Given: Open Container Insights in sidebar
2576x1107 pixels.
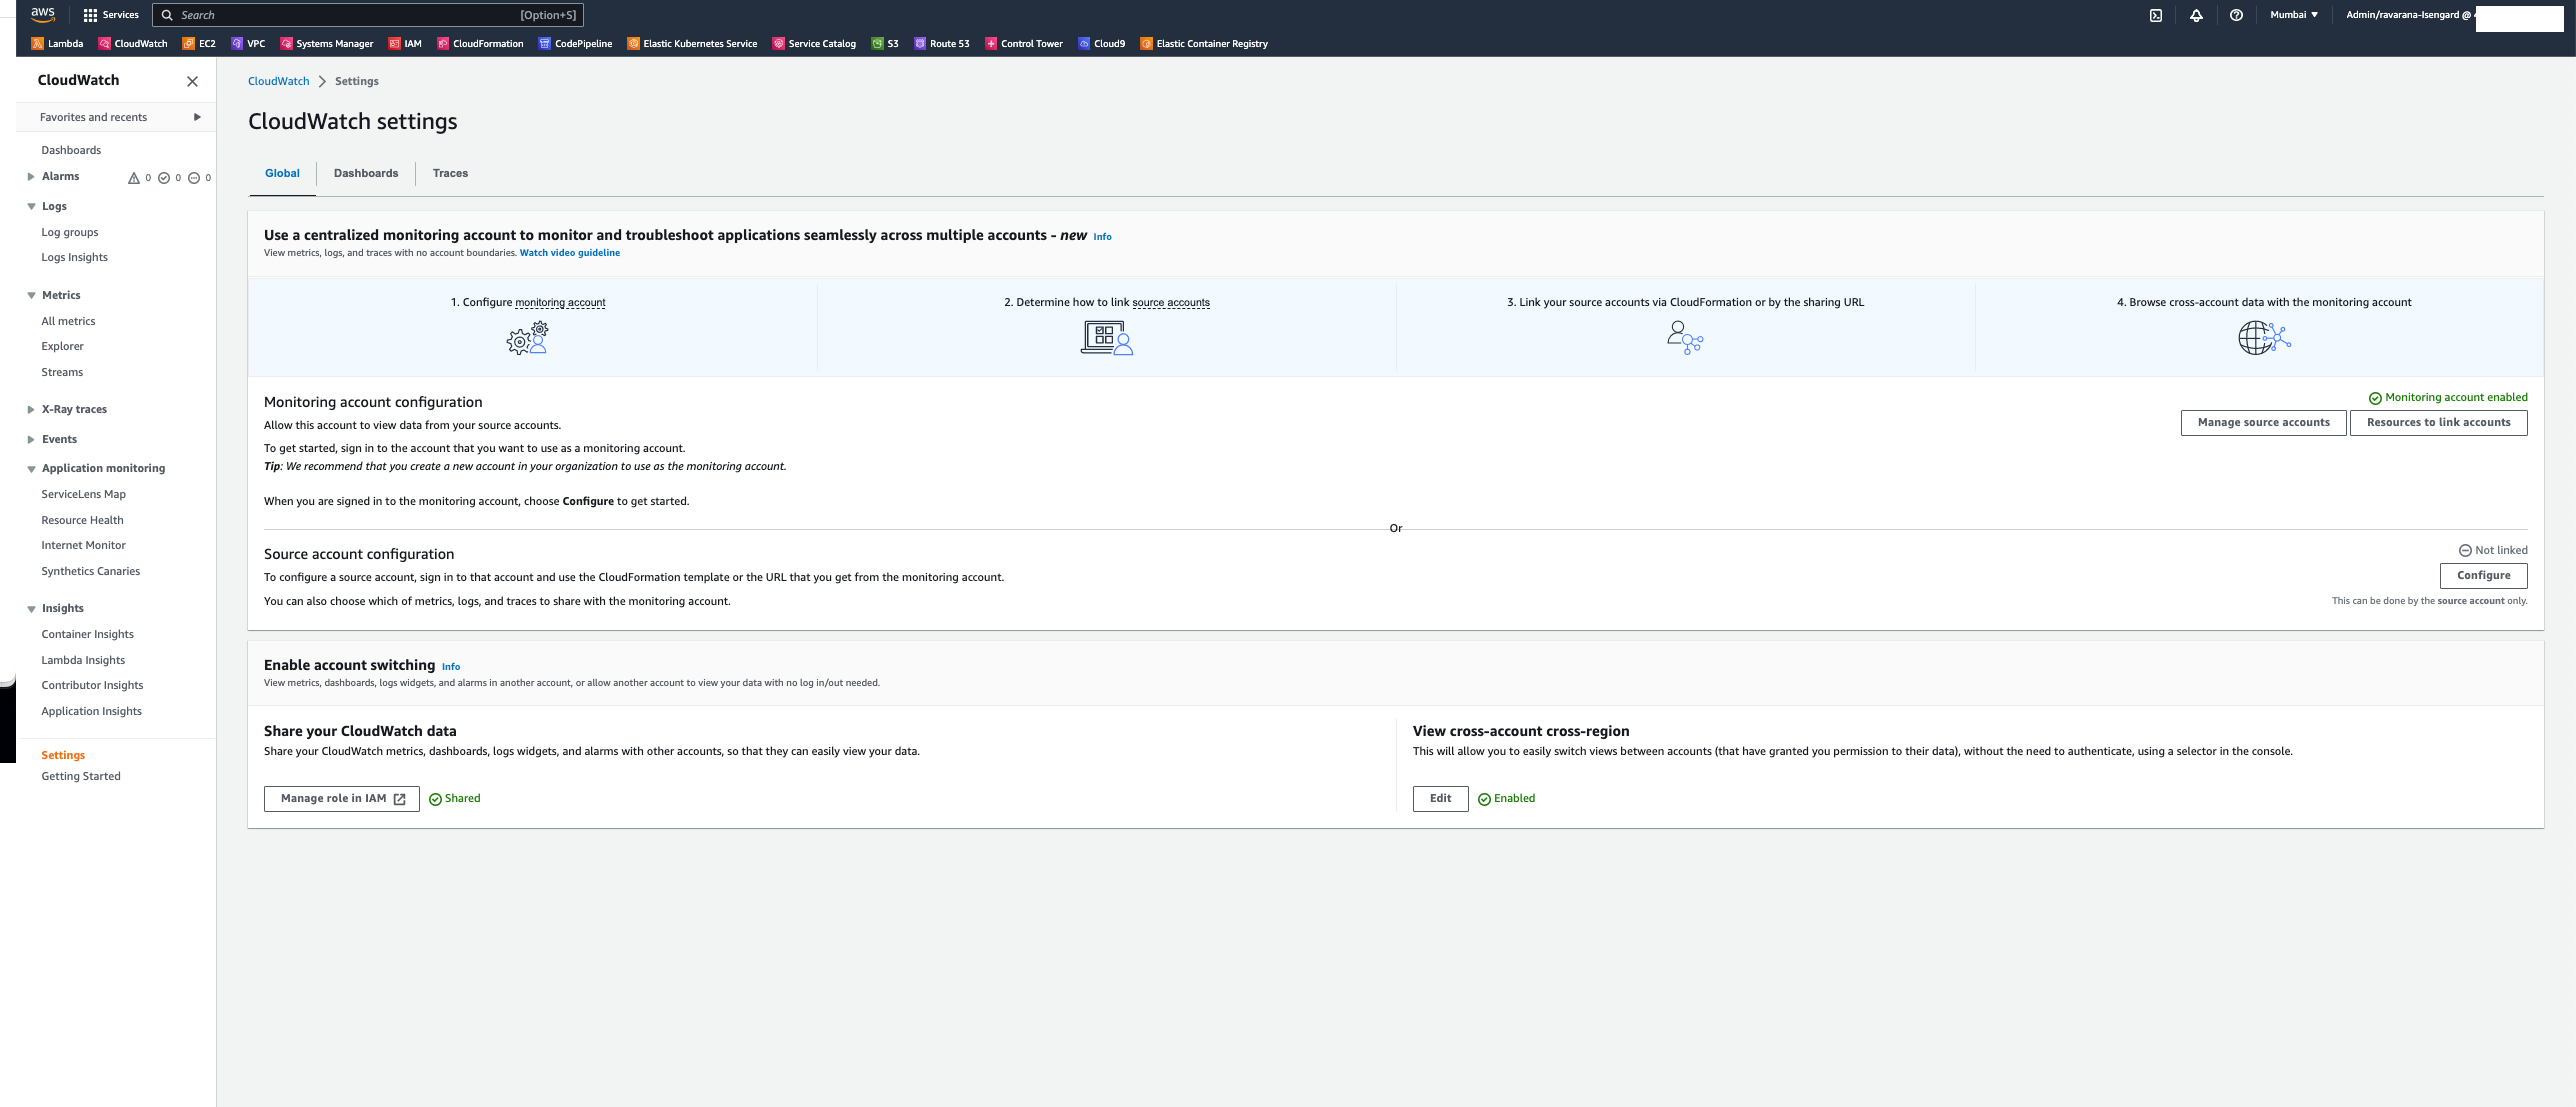Looking at the screenshot, I should tap(87, 634).
